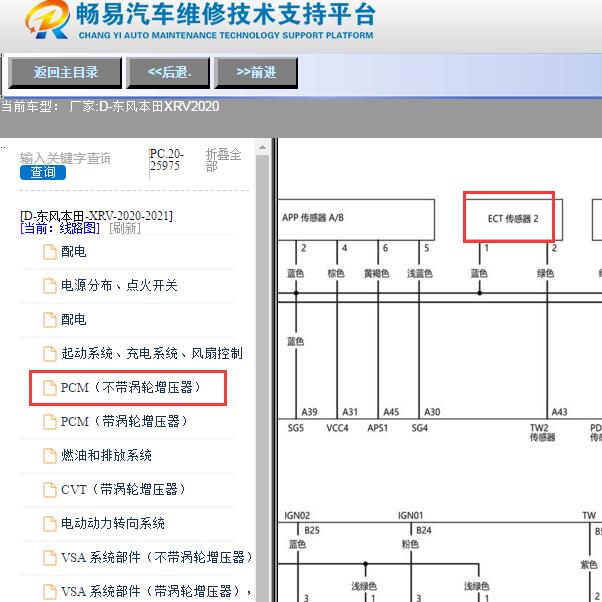
Task: Click the 粉色 wire color label
Action: click(x=410, y=544)
